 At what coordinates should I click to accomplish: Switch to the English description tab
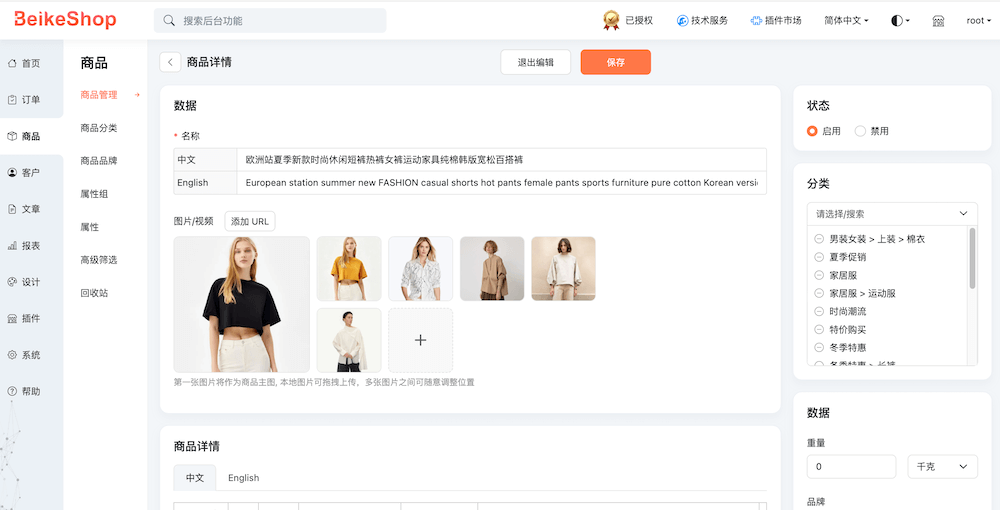pos(243,478)
